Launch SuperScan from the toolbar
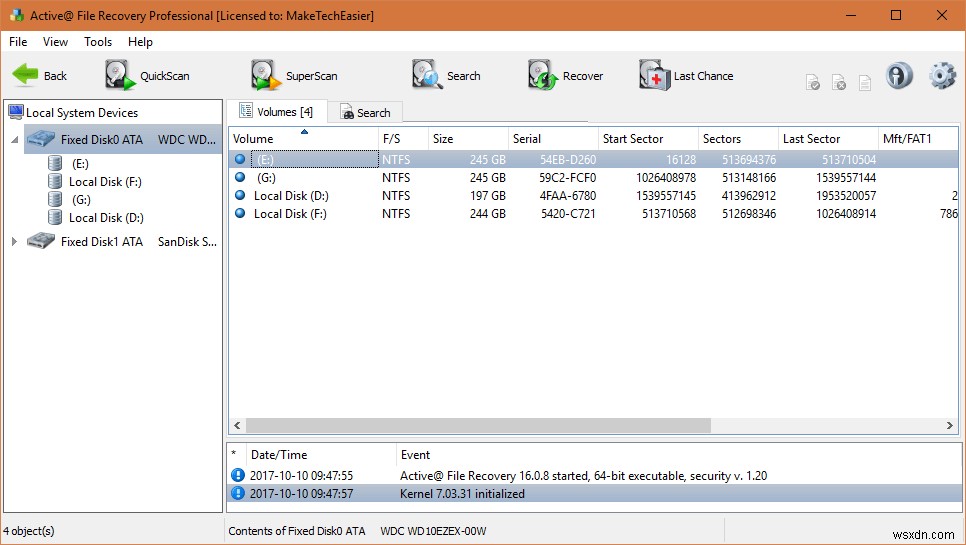 294,75
